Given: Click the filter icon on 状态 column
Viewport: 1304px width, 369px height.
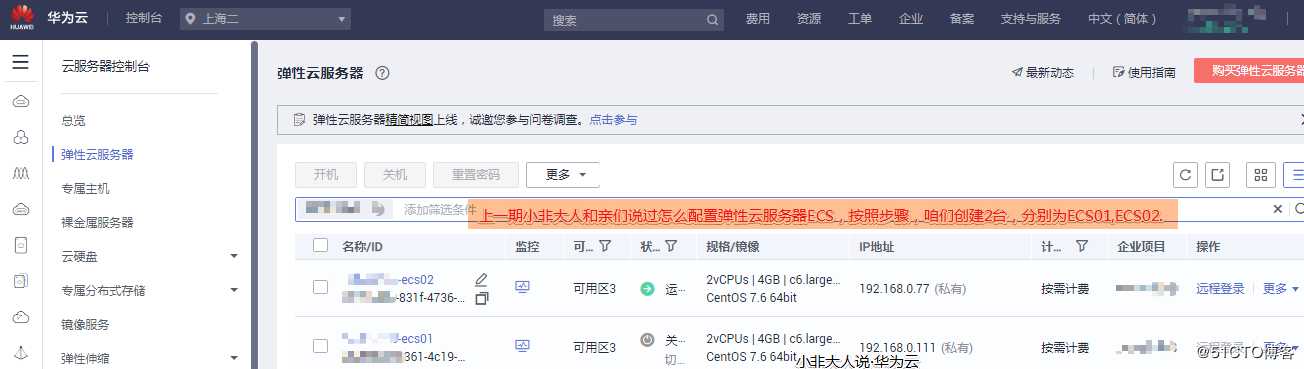Looking at the screenshot, I should (x=671, y=246).
